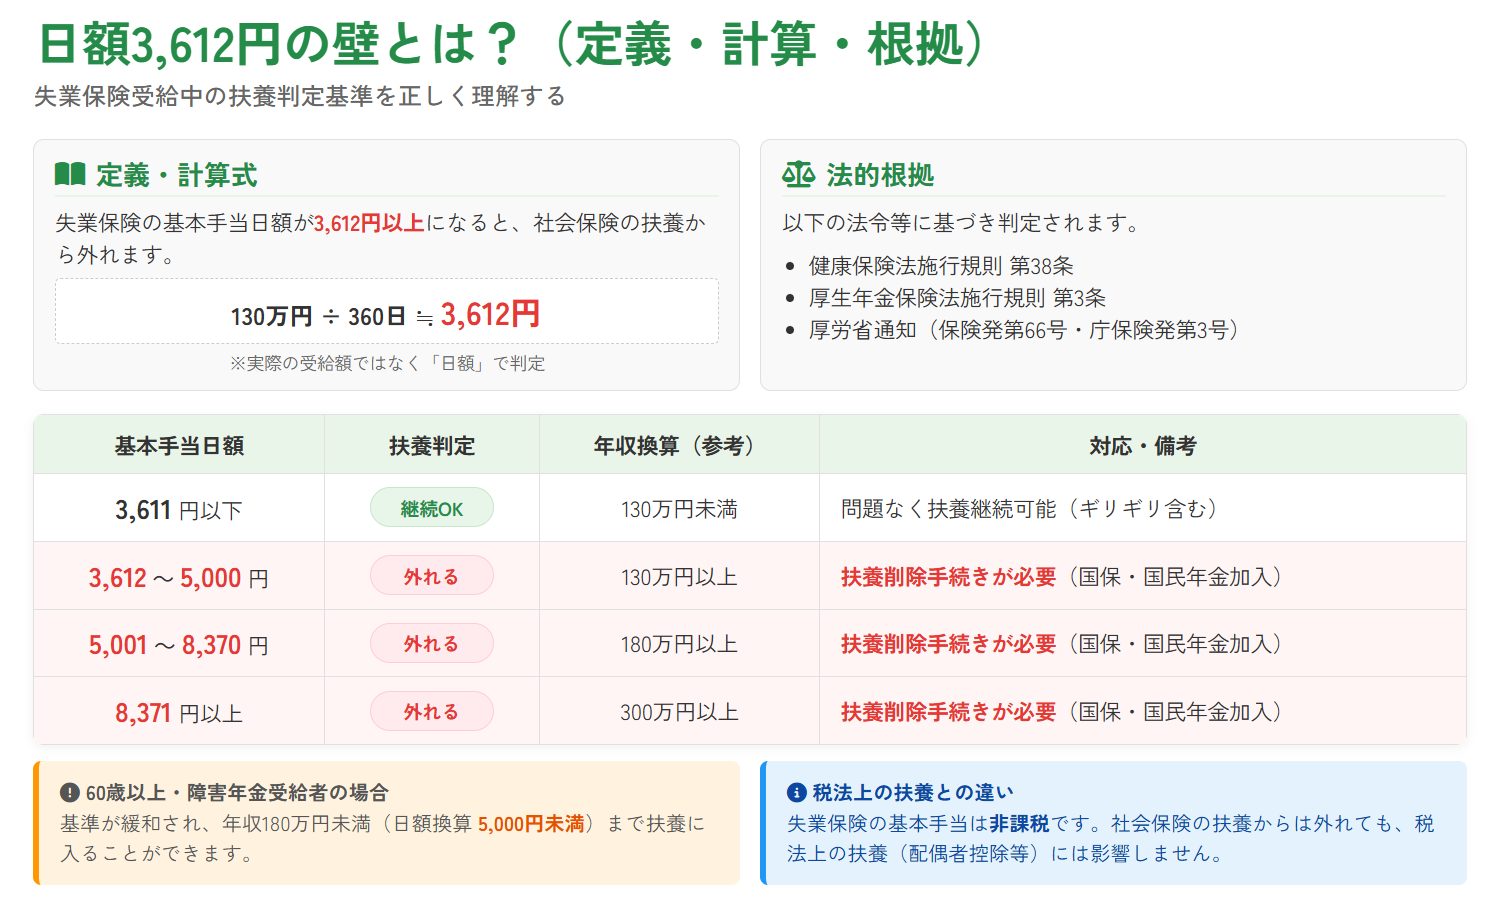Click the exclamation icon in the 60歳以上 notice

tap(69, 793)
